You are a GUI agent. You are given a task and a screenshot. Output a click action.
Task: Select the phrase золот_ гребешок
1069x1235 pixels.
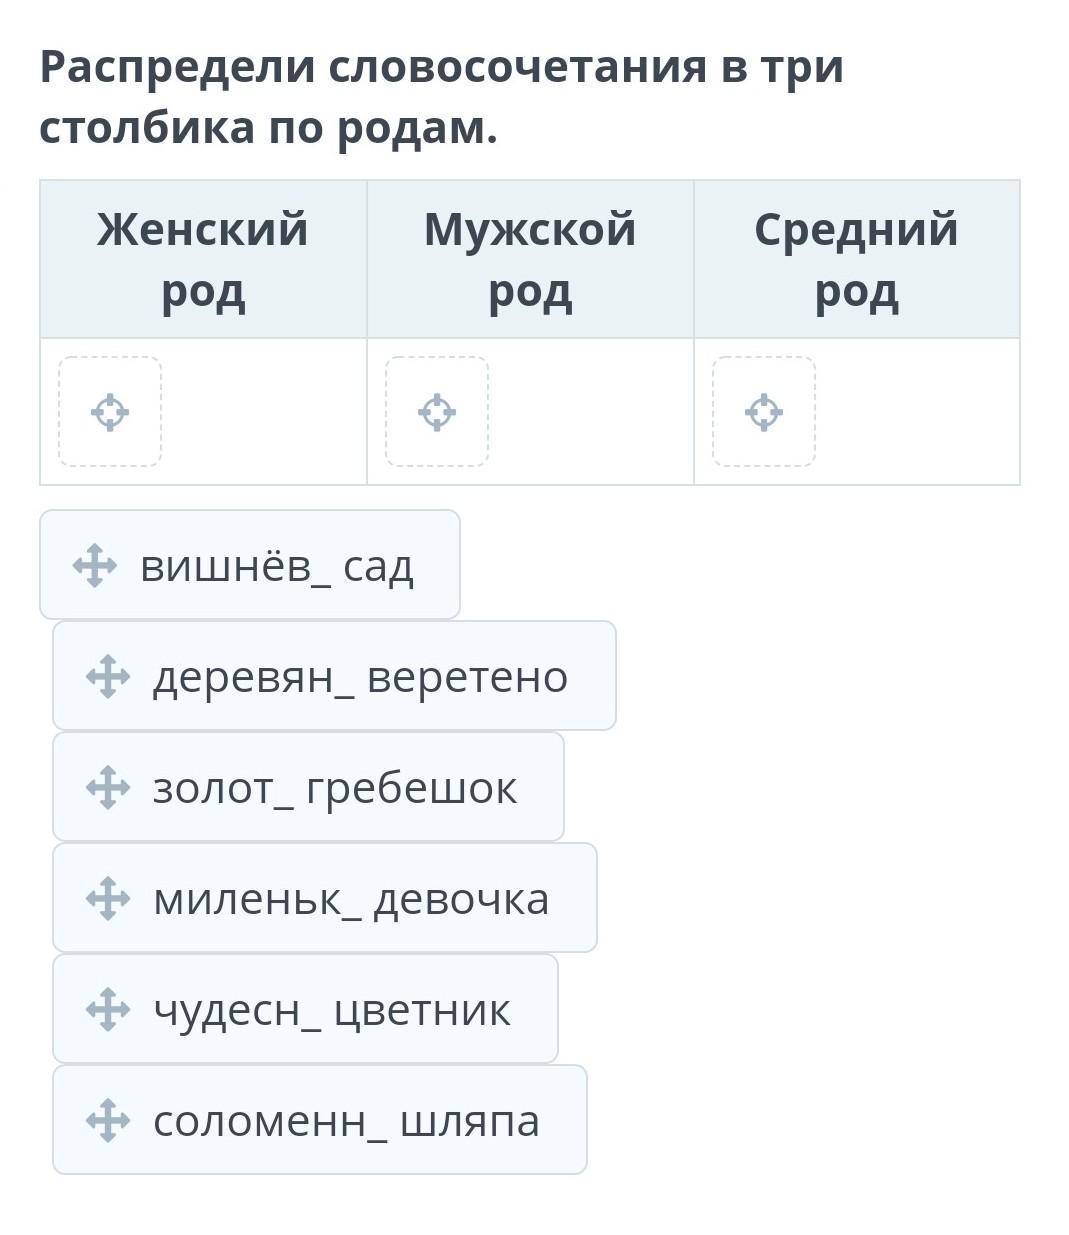tap(335, 789)
